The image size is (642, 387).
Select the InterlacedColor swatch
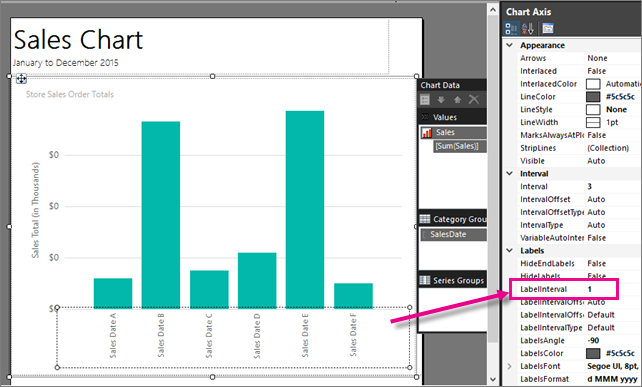point(593,84)
